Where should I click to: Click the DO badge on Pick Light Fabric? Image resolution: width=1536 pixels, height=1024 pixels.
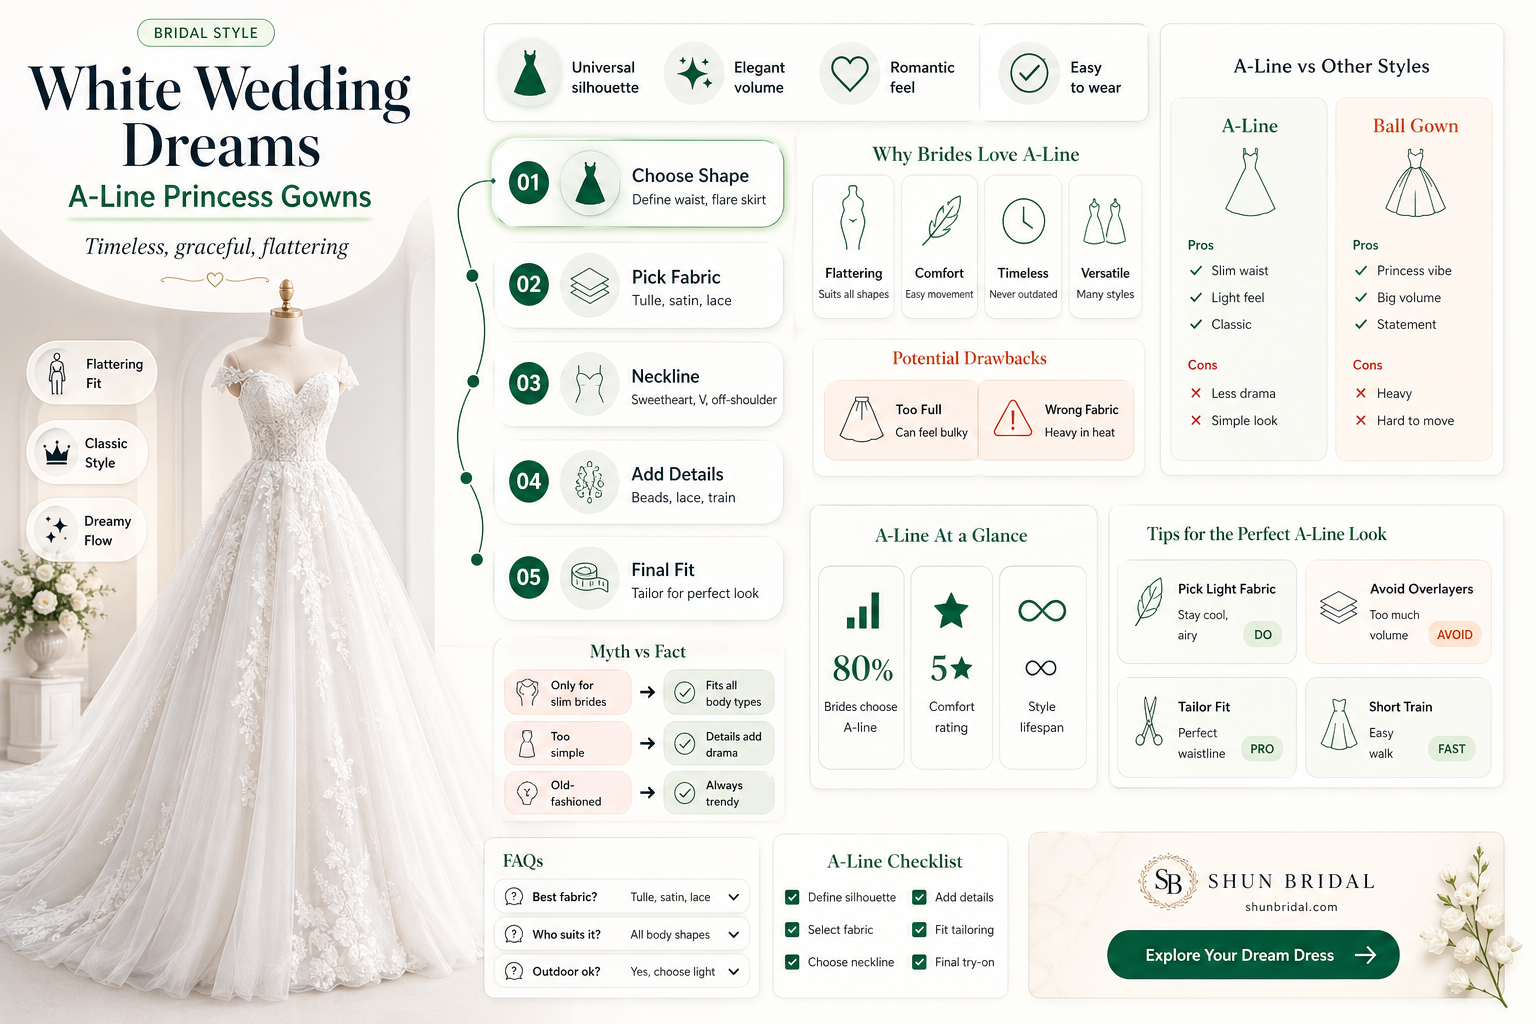[x=1263, y=634]
